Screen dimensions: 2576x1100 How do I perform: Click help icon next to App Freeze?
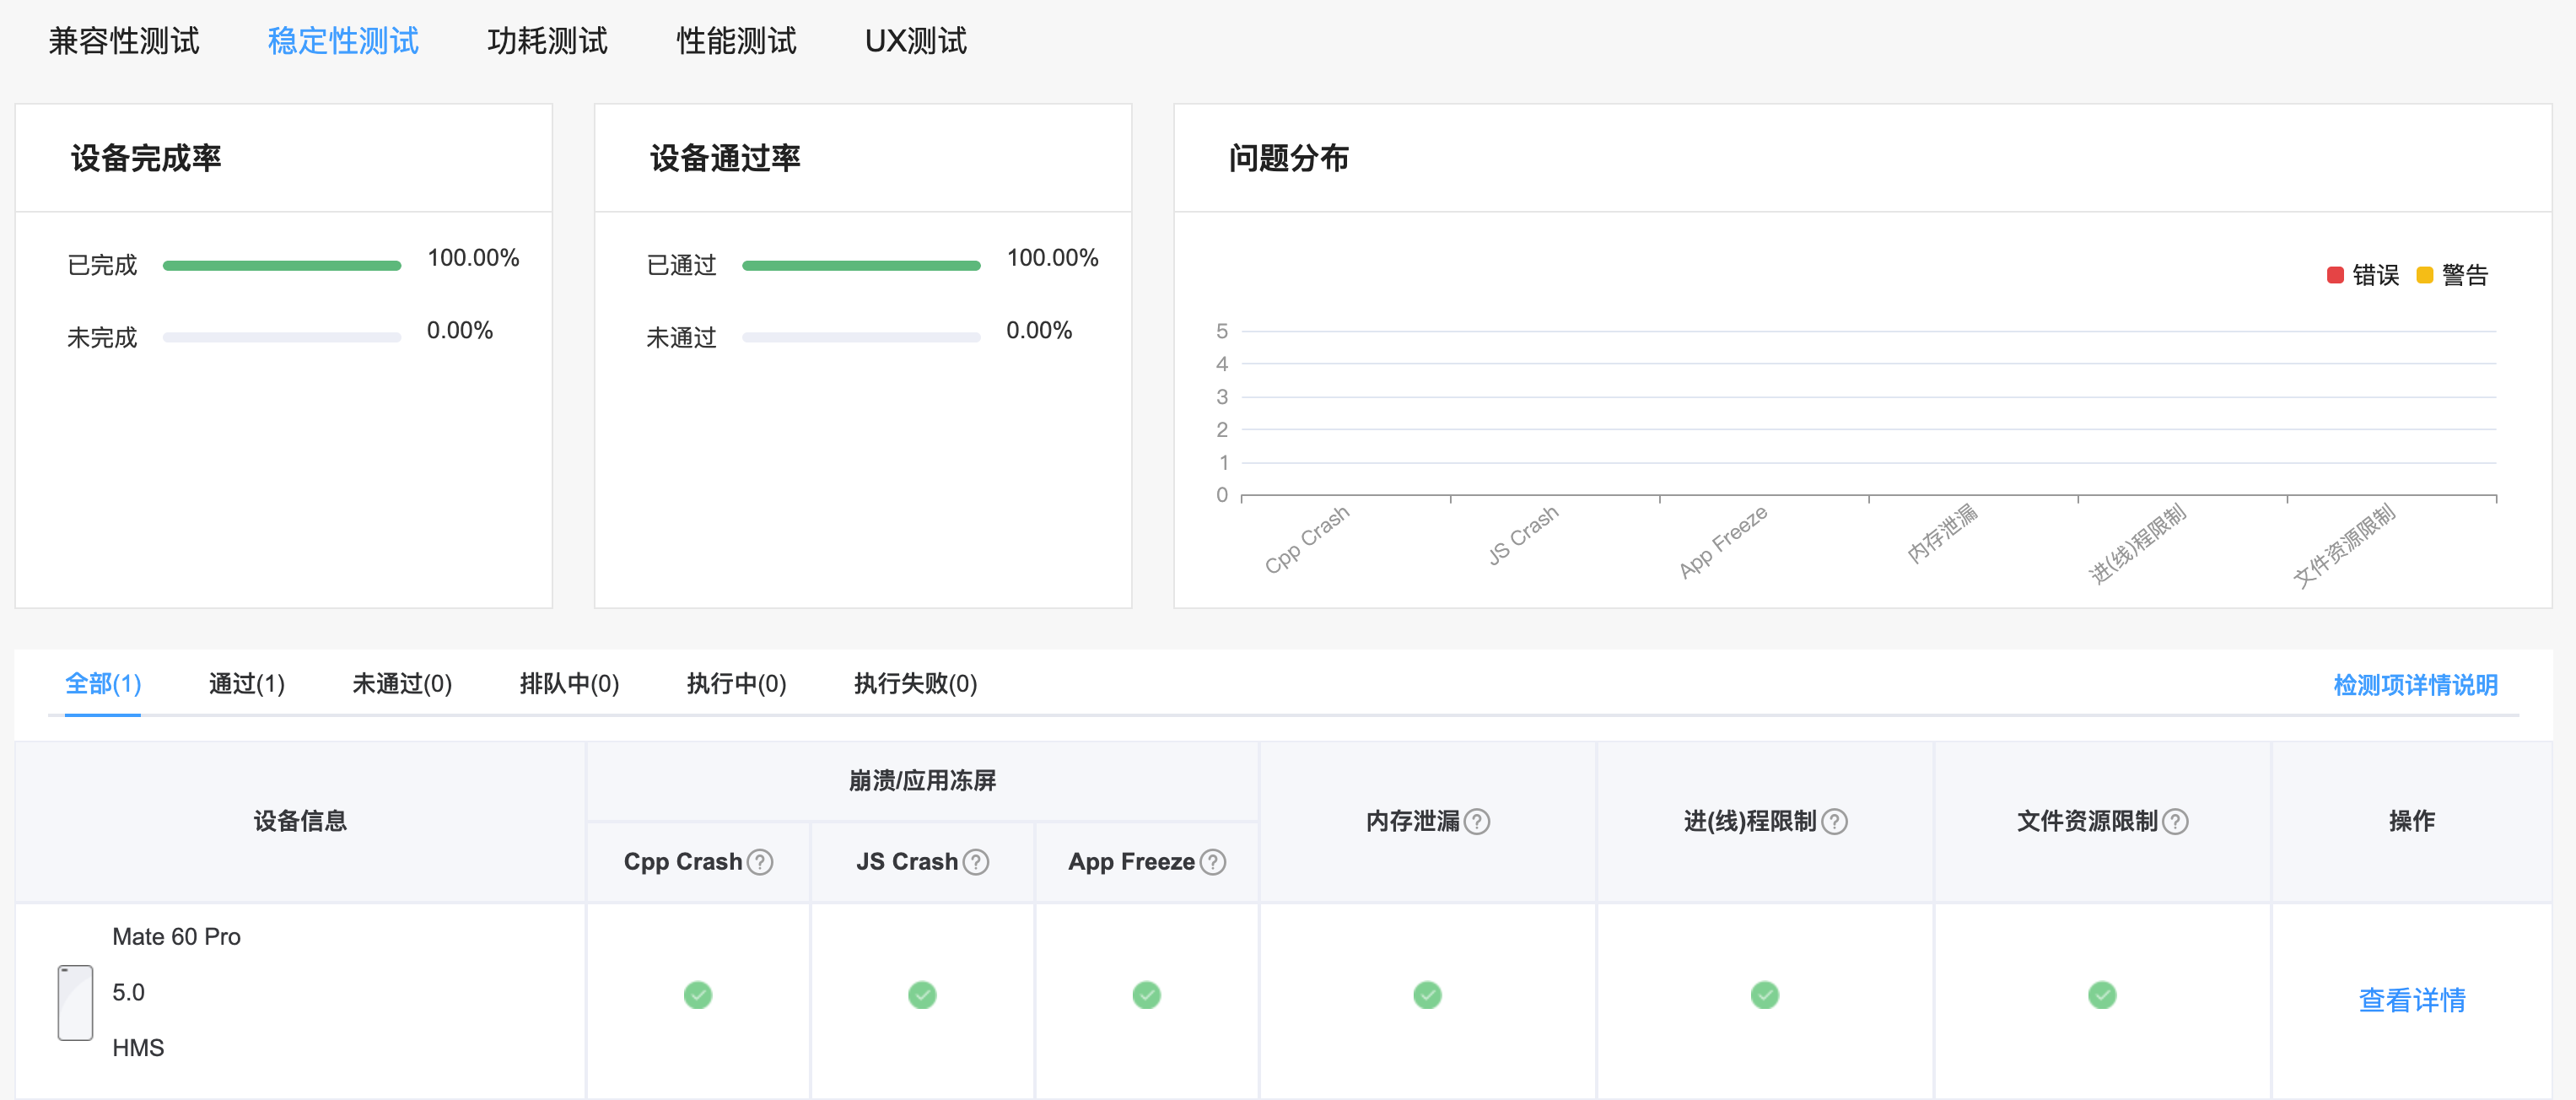(x=1212, y=862)
